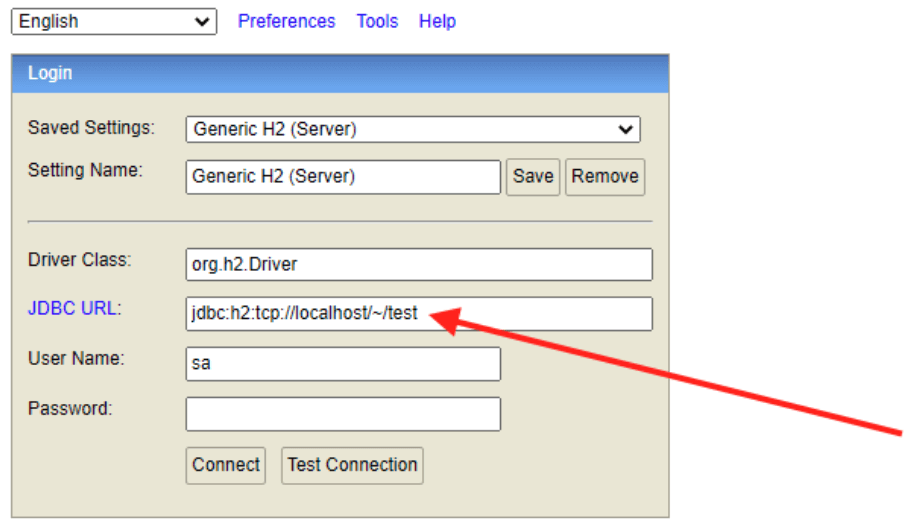
Task: Click the Setting Name input field
Action: tap(343, 177)
